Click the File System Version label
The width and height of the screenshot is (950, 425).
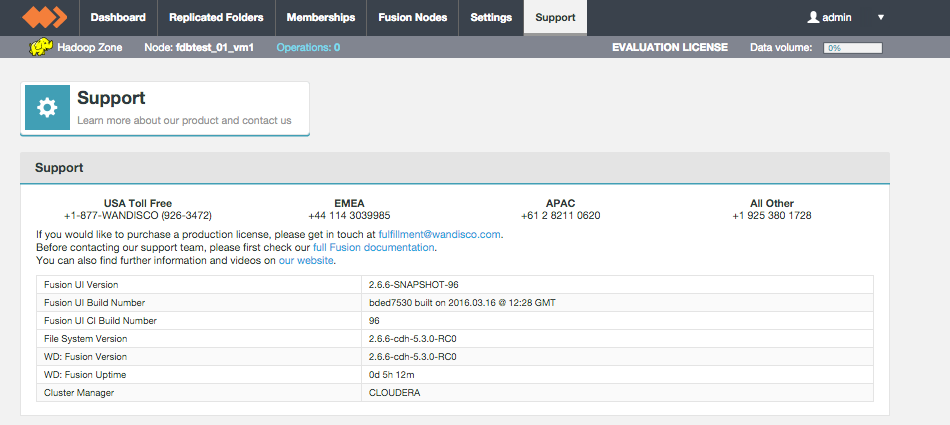85,339
